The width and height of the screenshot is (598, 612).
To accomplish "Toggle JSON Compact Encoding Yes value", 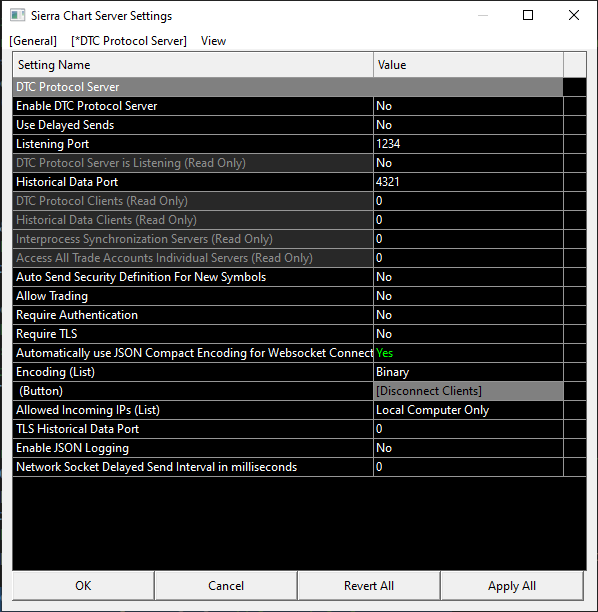I will click(x=468, y=353).
